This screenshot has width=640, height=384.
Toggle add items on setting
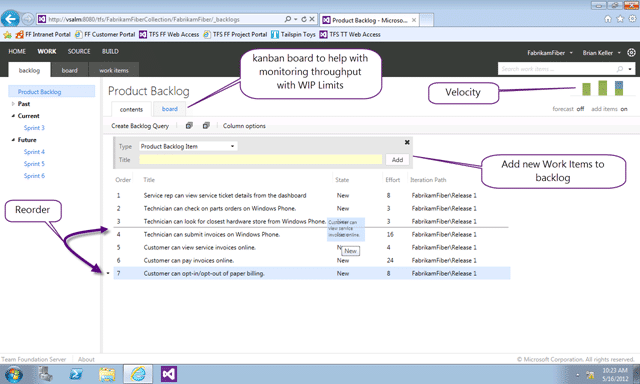click(x=609, y=109)
